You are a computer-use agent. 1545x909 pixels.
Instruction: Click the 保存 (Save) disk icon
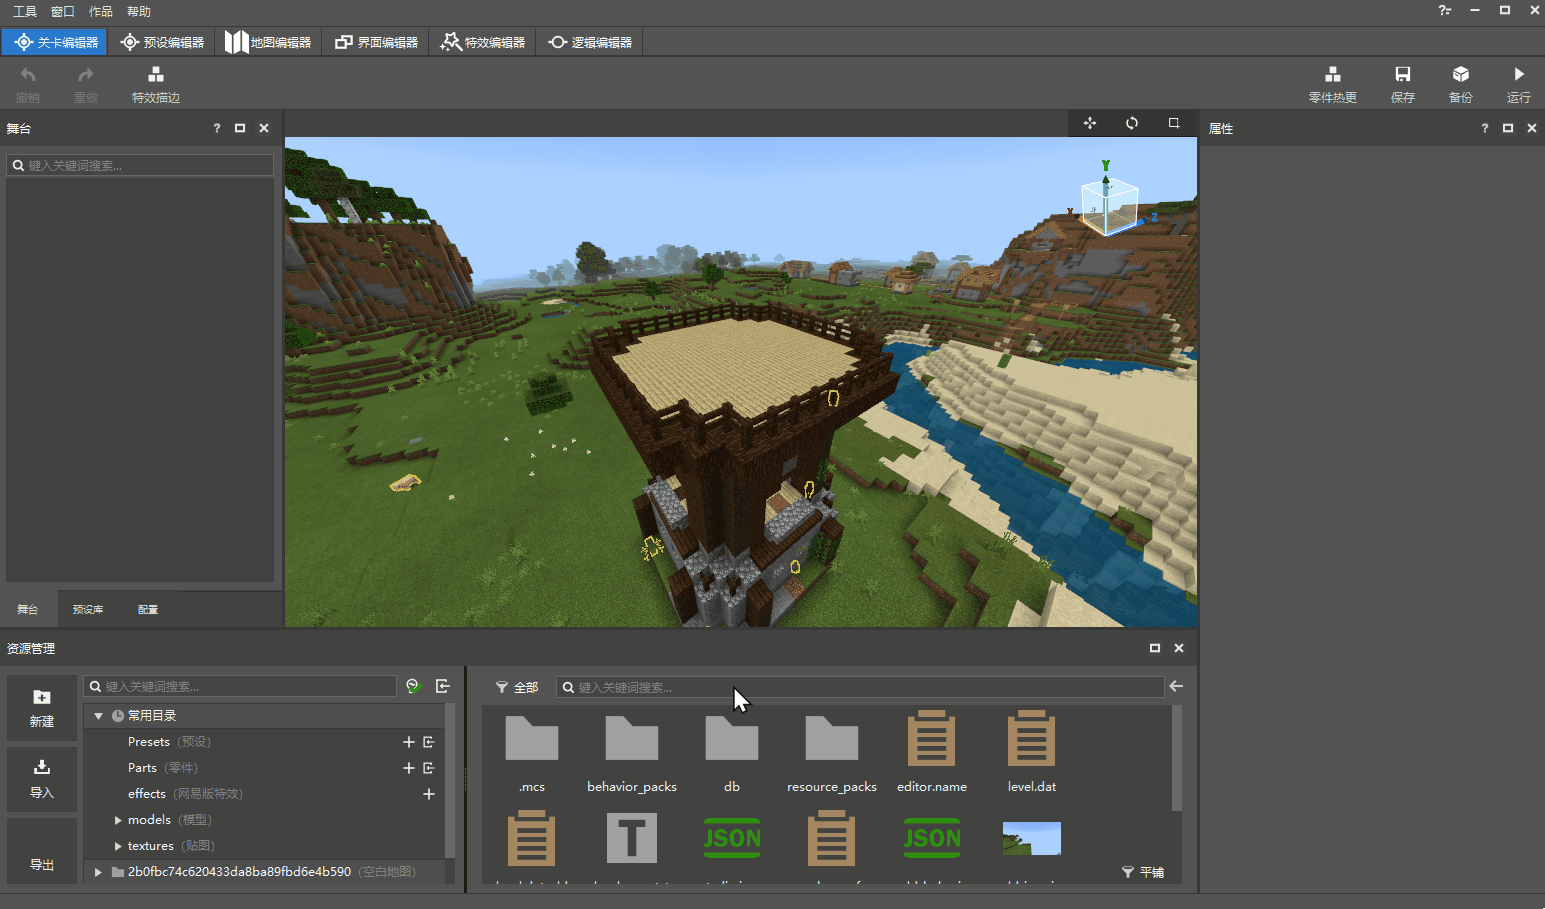1402,75
